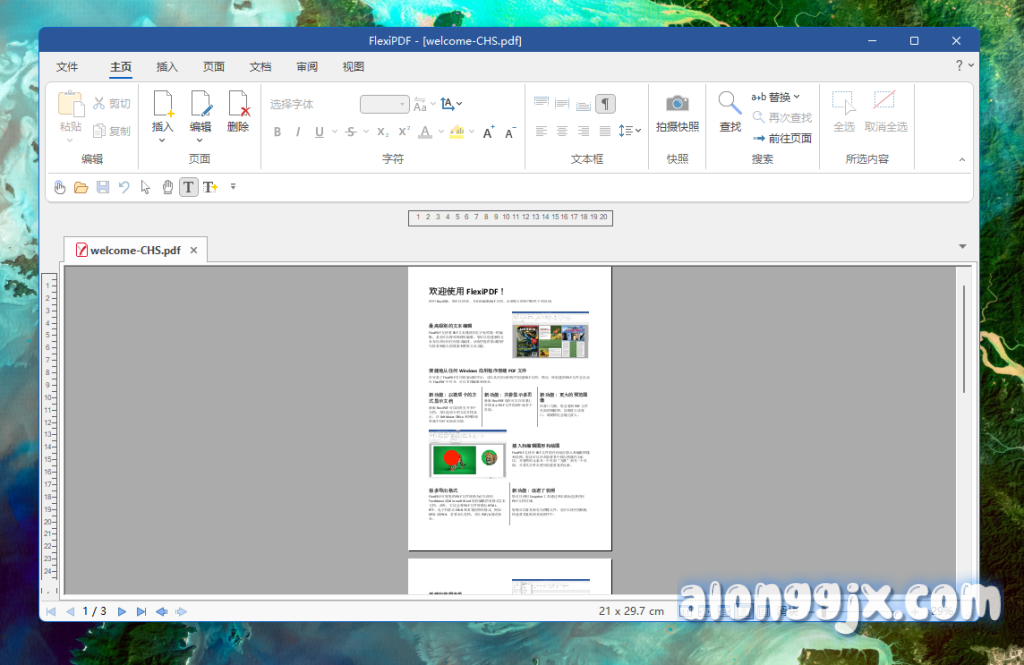Click the Open folder icon

81,187
